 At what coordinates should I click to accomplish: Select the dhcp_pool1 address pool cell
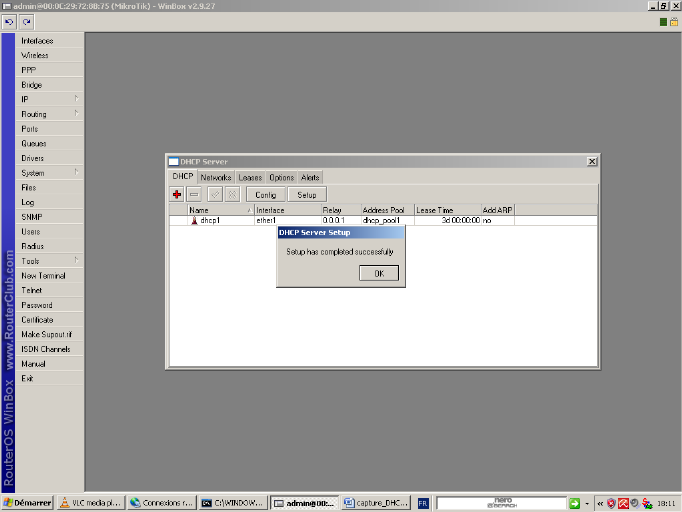point(388,221)
